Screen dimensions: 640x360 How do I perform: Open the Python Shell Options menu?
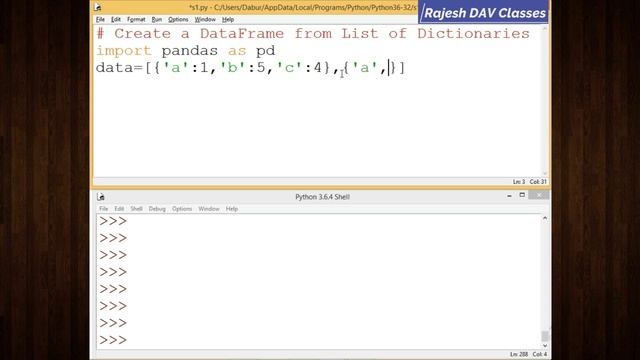pyautogui.click(x=182, y=209)
